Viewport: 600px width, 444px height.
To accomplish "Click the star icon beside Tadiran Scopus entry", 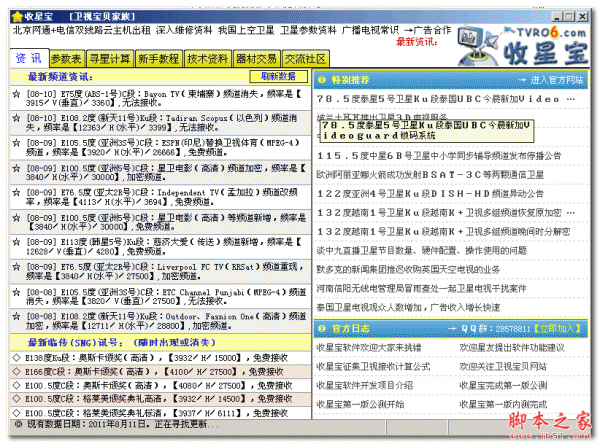I will coord(16,118).
